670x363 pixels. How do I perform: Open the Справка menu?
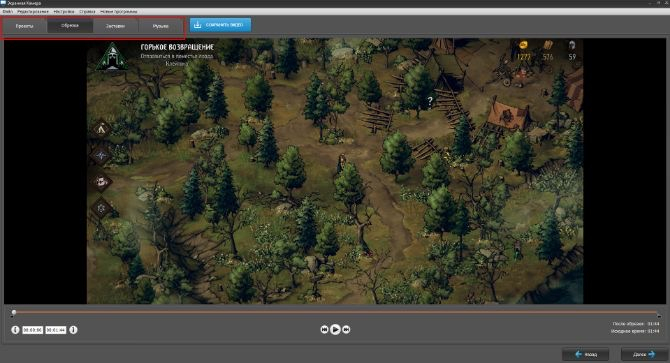point(87,12)
